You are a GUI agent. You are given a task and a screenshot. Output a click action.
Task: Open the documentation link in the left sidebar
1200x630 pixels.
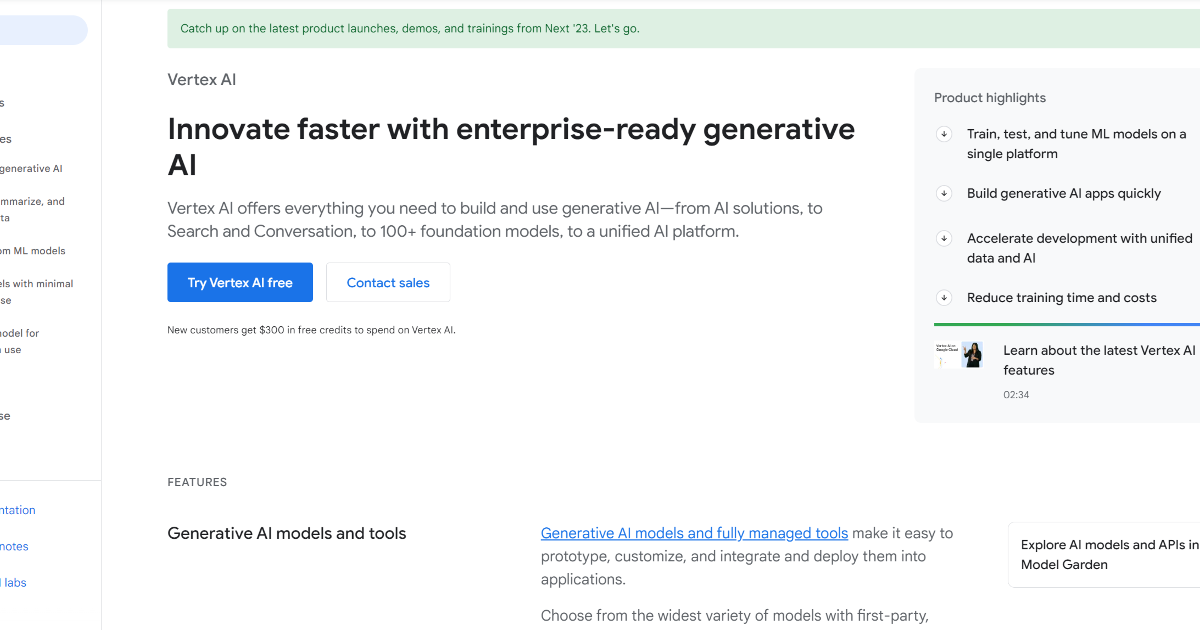(17, 509)
